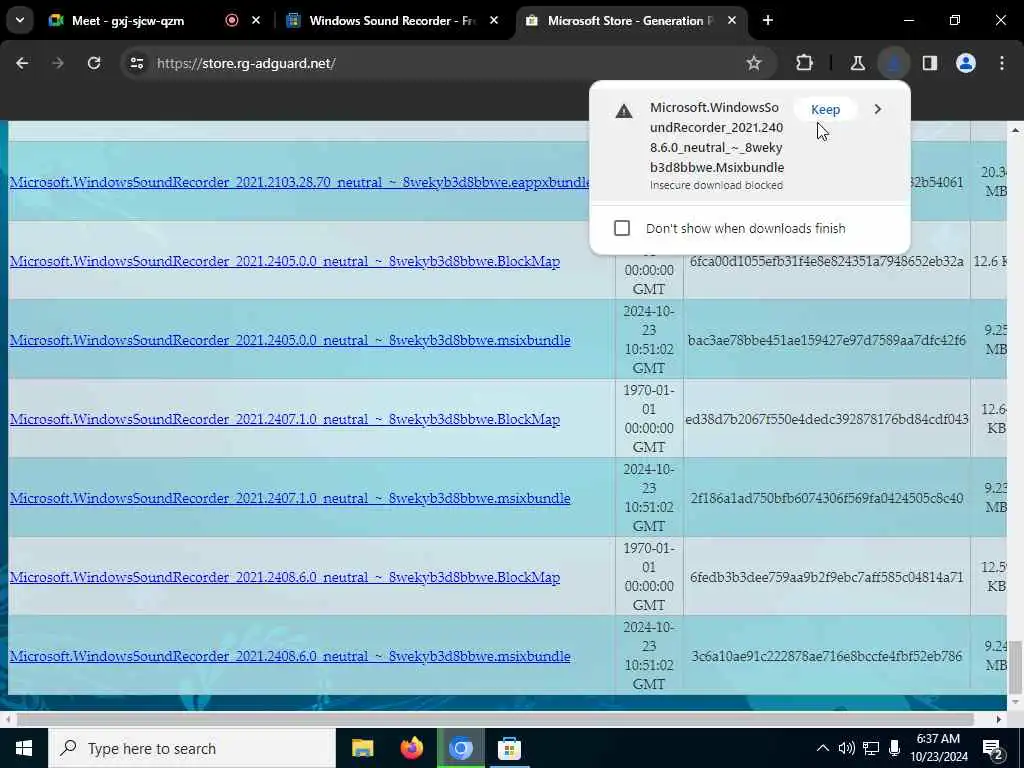Download the 2021.2408.6.0 msixbundle link
Image resolution: width=1024 pixels, height=768 pixels.
click(x=290, y=656)
